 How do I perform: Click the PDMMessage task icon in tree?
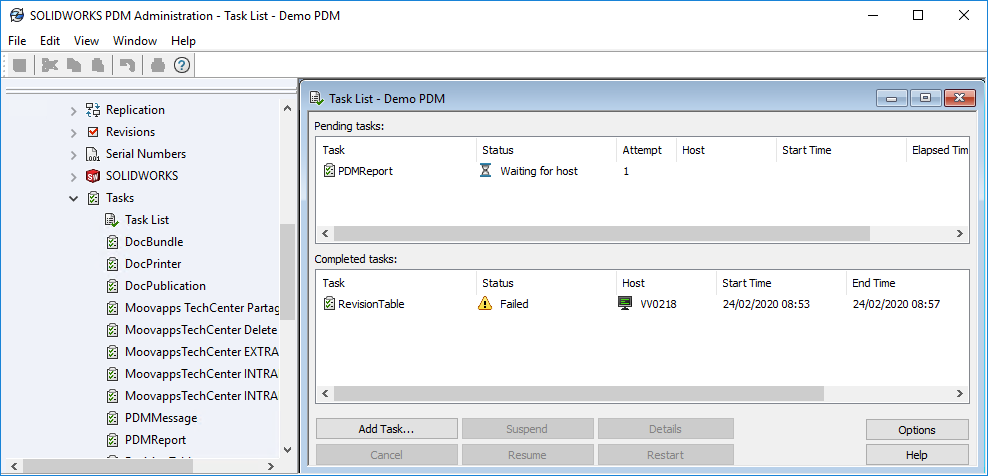(112, 418)
